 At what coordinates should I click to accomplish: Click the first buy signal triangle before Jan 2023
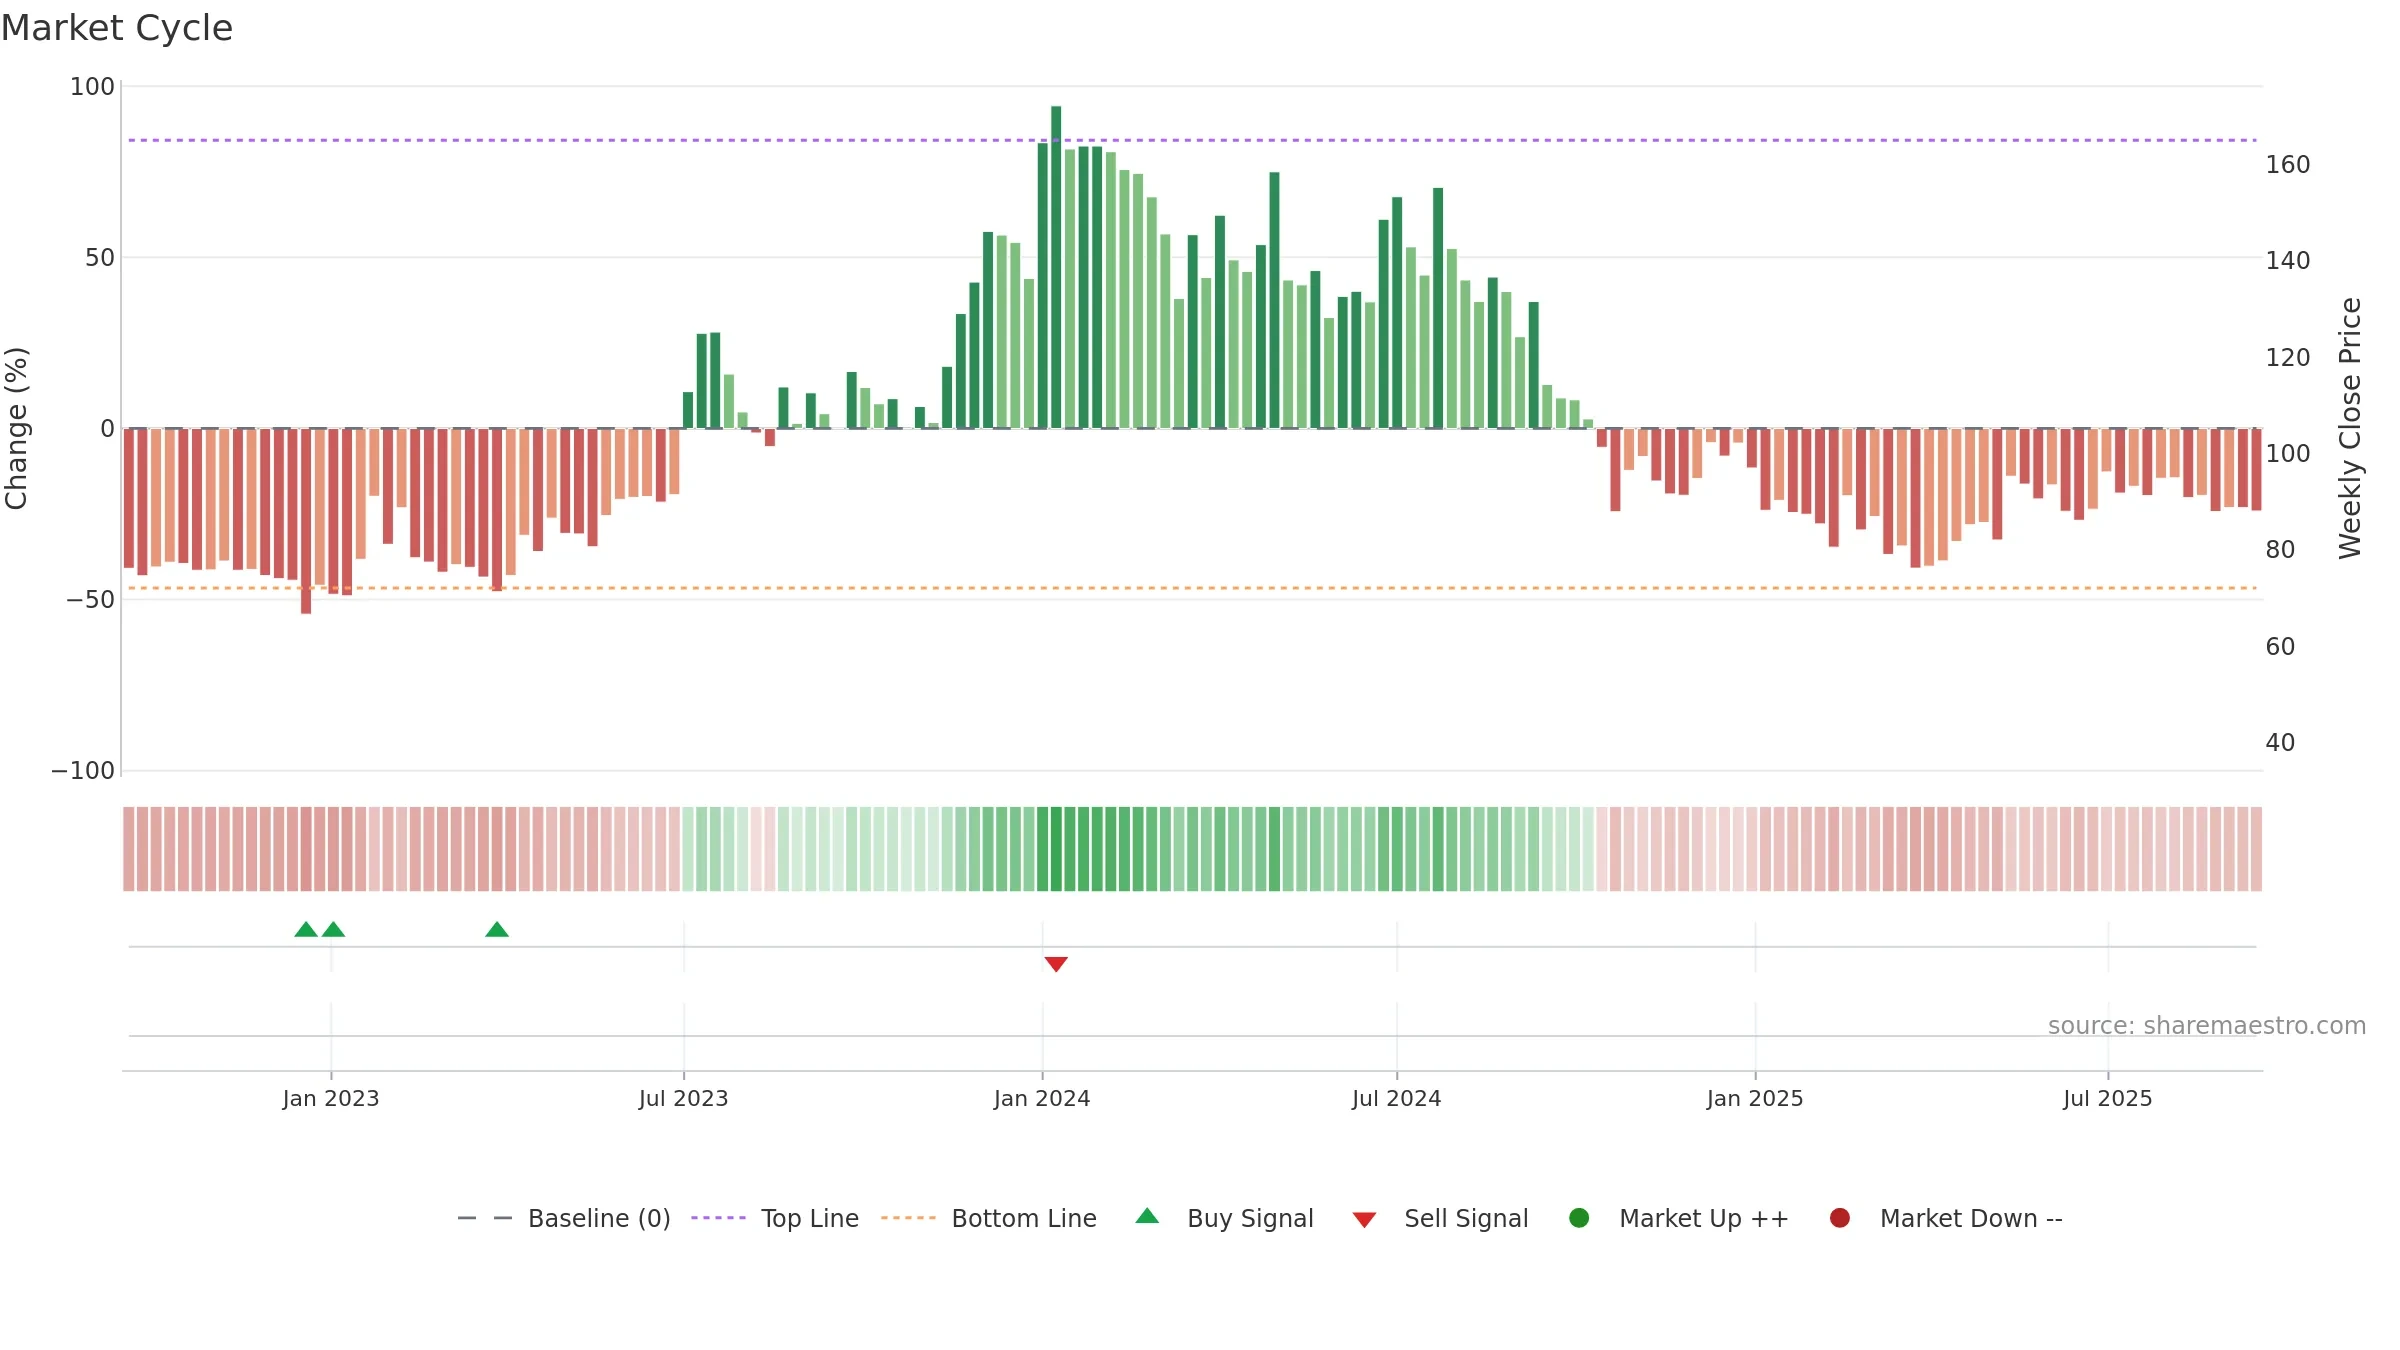click(x=306, y=930)
